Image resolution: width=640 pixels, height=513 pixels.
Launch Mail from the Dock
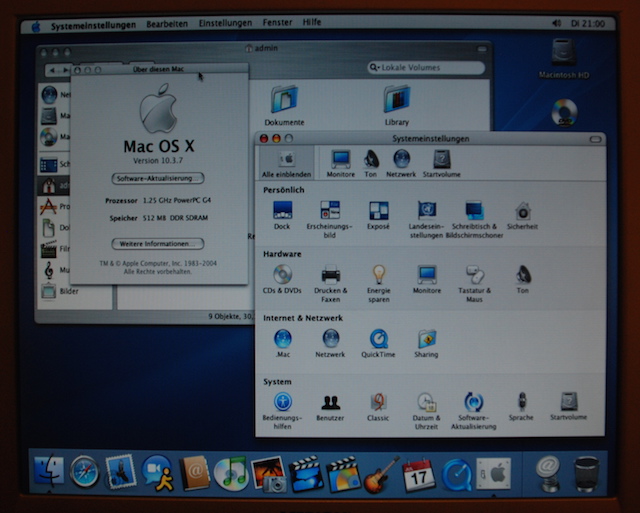pos(120,471)
